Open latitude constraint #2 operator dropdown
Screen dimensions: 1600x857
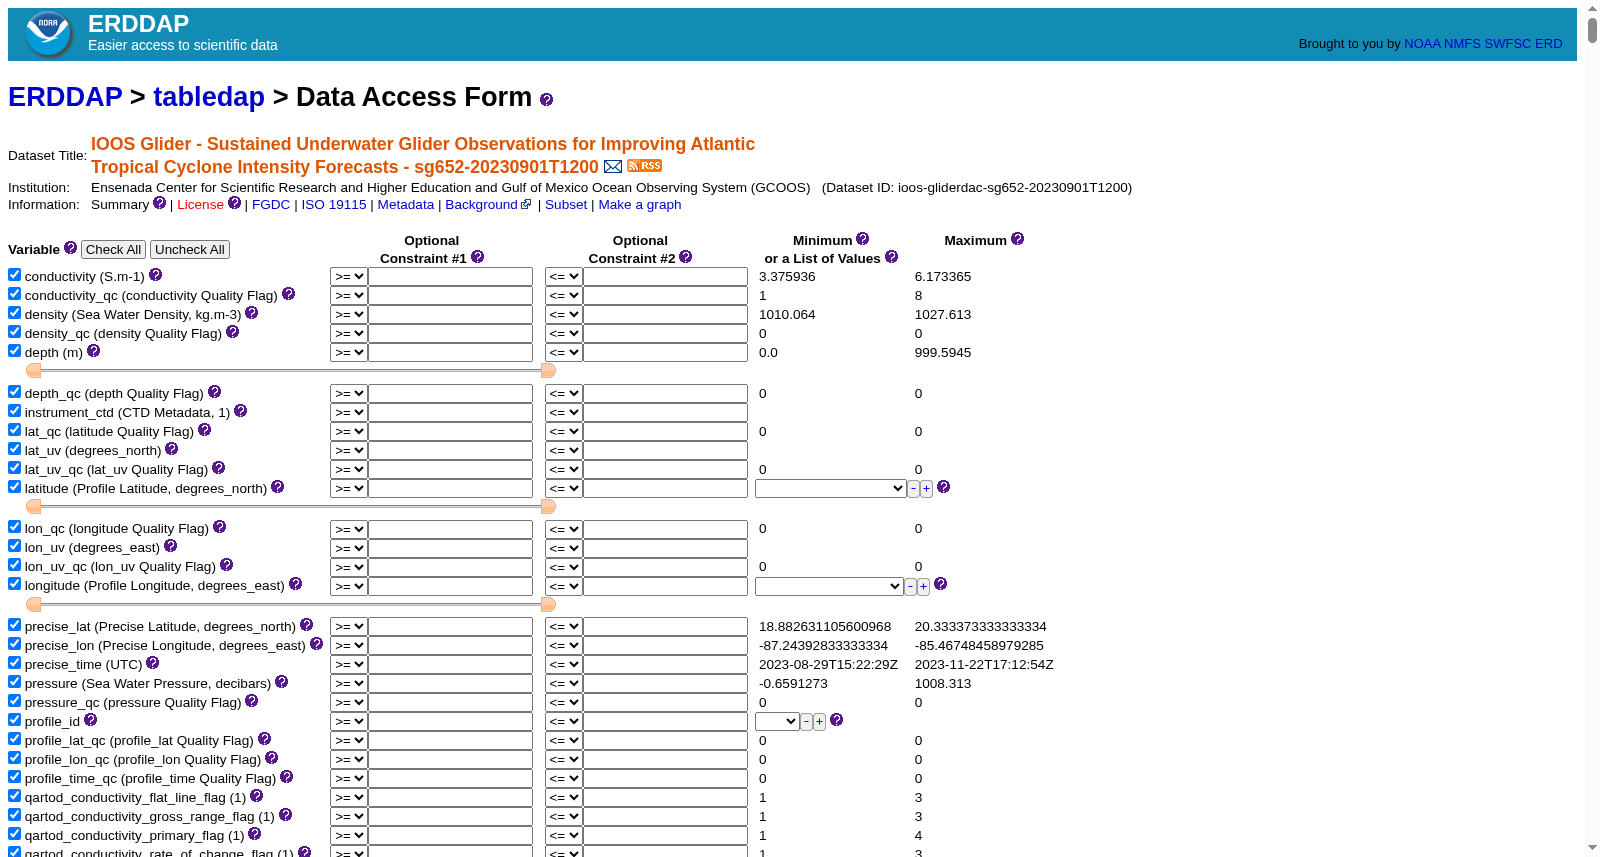coord(564,489)
